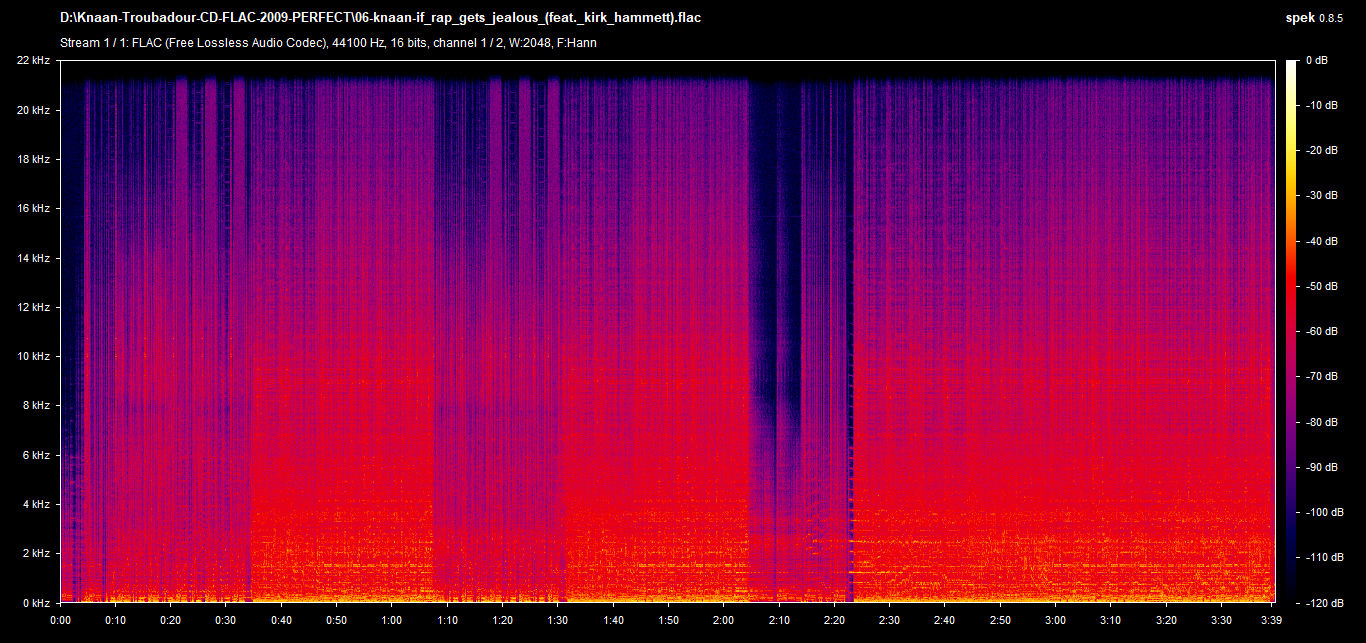The height and width of the screenshot is (643, 1366).
Task: Click the -120 dB scale label
Action: coord(1320,603)
